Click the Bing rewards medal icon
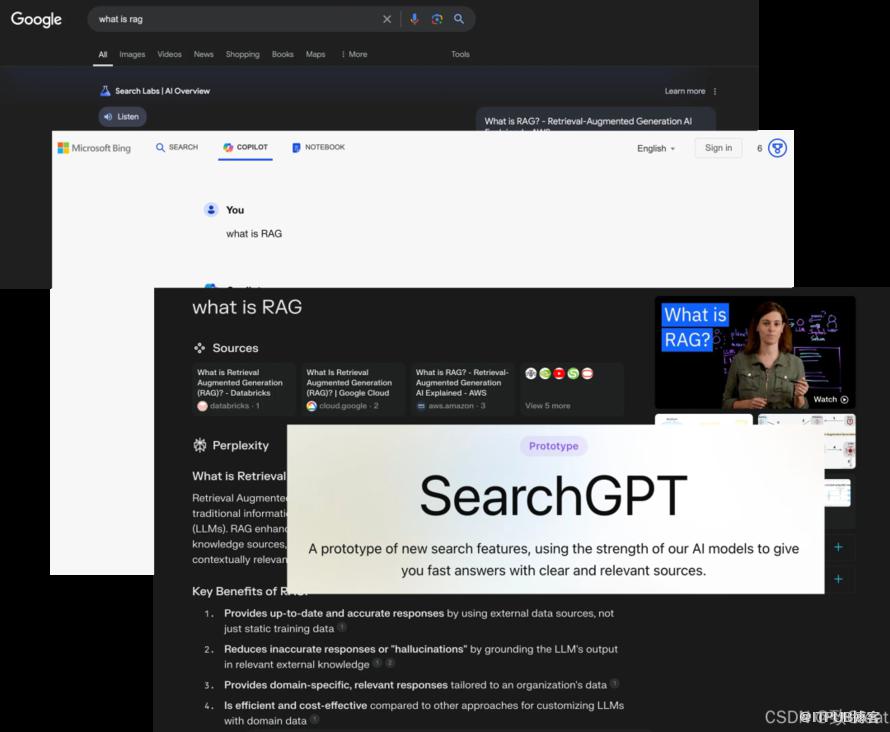 pos(777,148)
